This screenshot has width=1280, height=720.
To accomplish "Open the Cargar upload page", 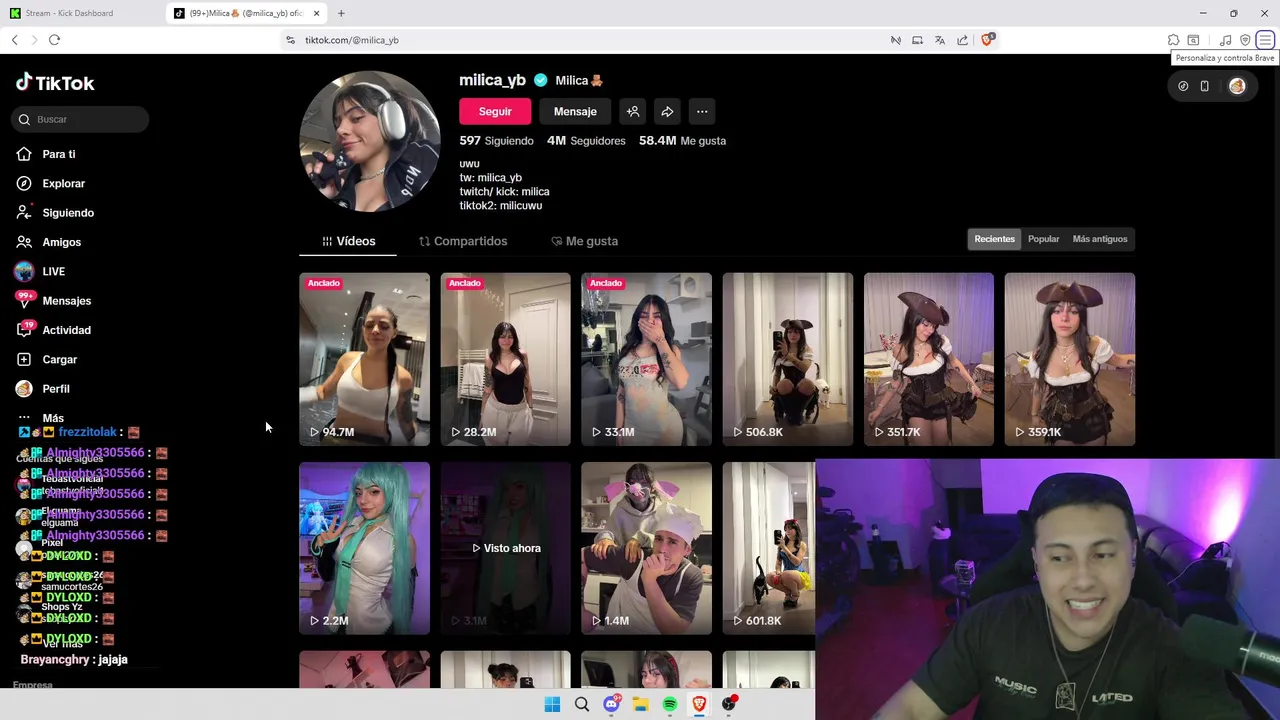I will click(59, 359).
